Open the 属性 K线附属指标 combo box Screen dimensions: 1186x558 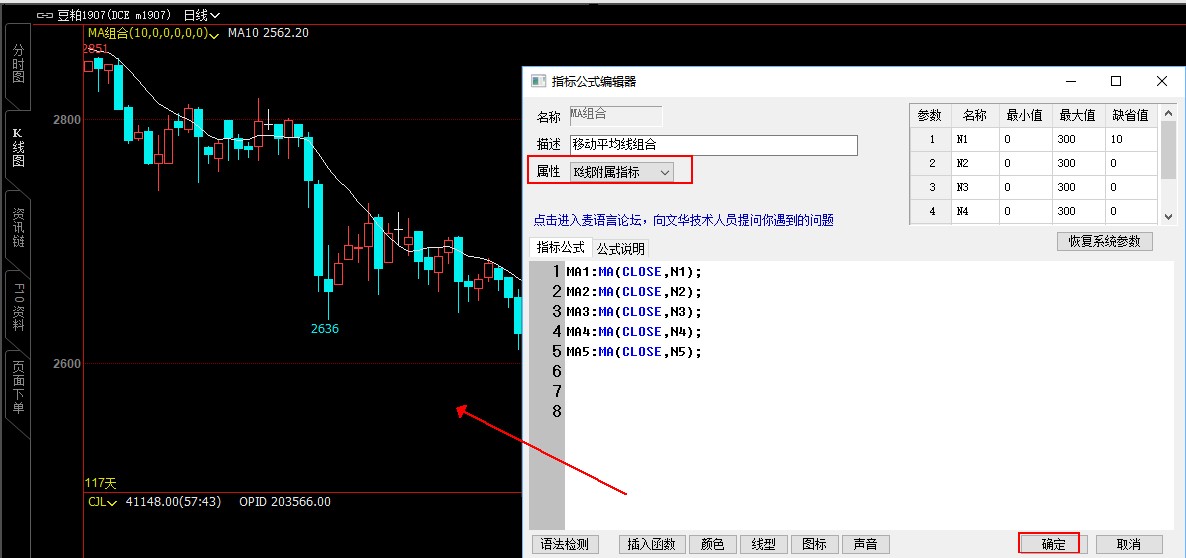click(621, 172)
